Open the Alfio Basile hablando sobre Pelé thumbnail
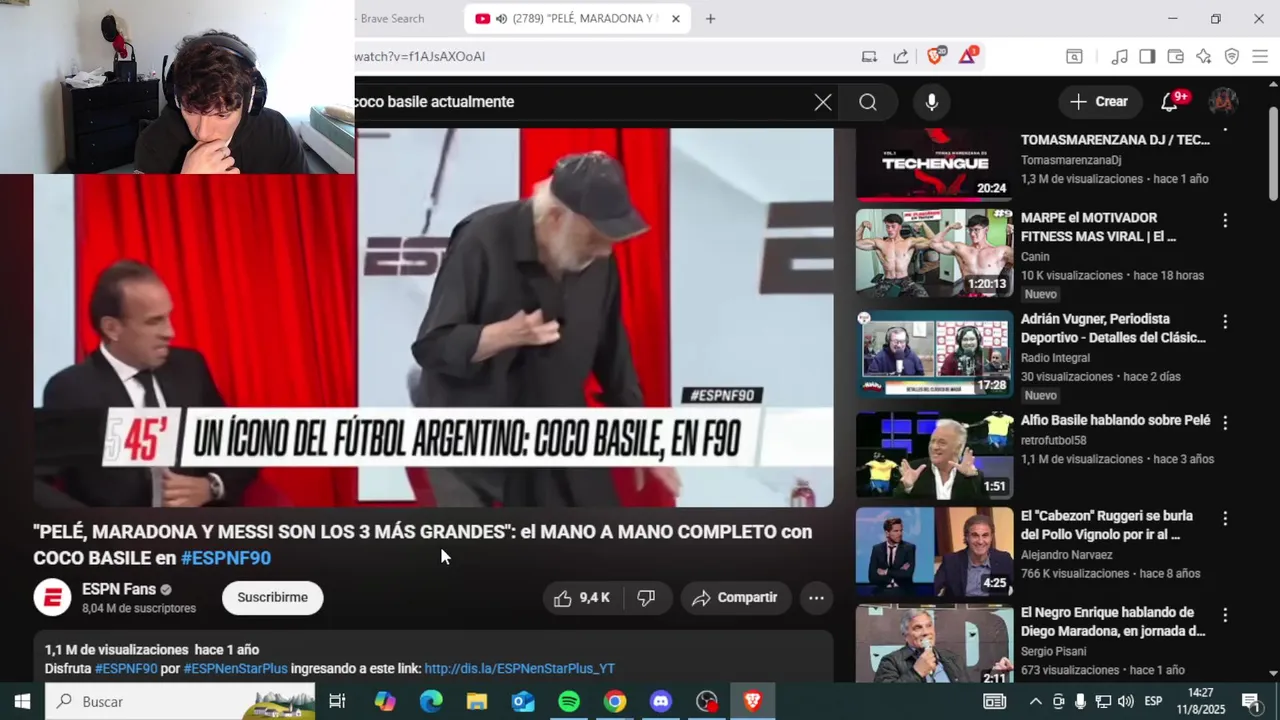 pyautogui.click(x=934, y=455)
